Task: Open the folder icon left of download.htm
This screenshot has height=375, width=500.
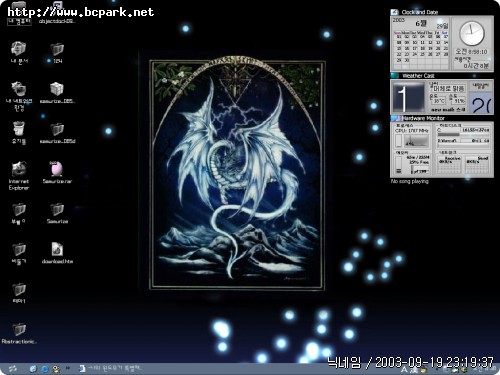Action: [19, 253]
